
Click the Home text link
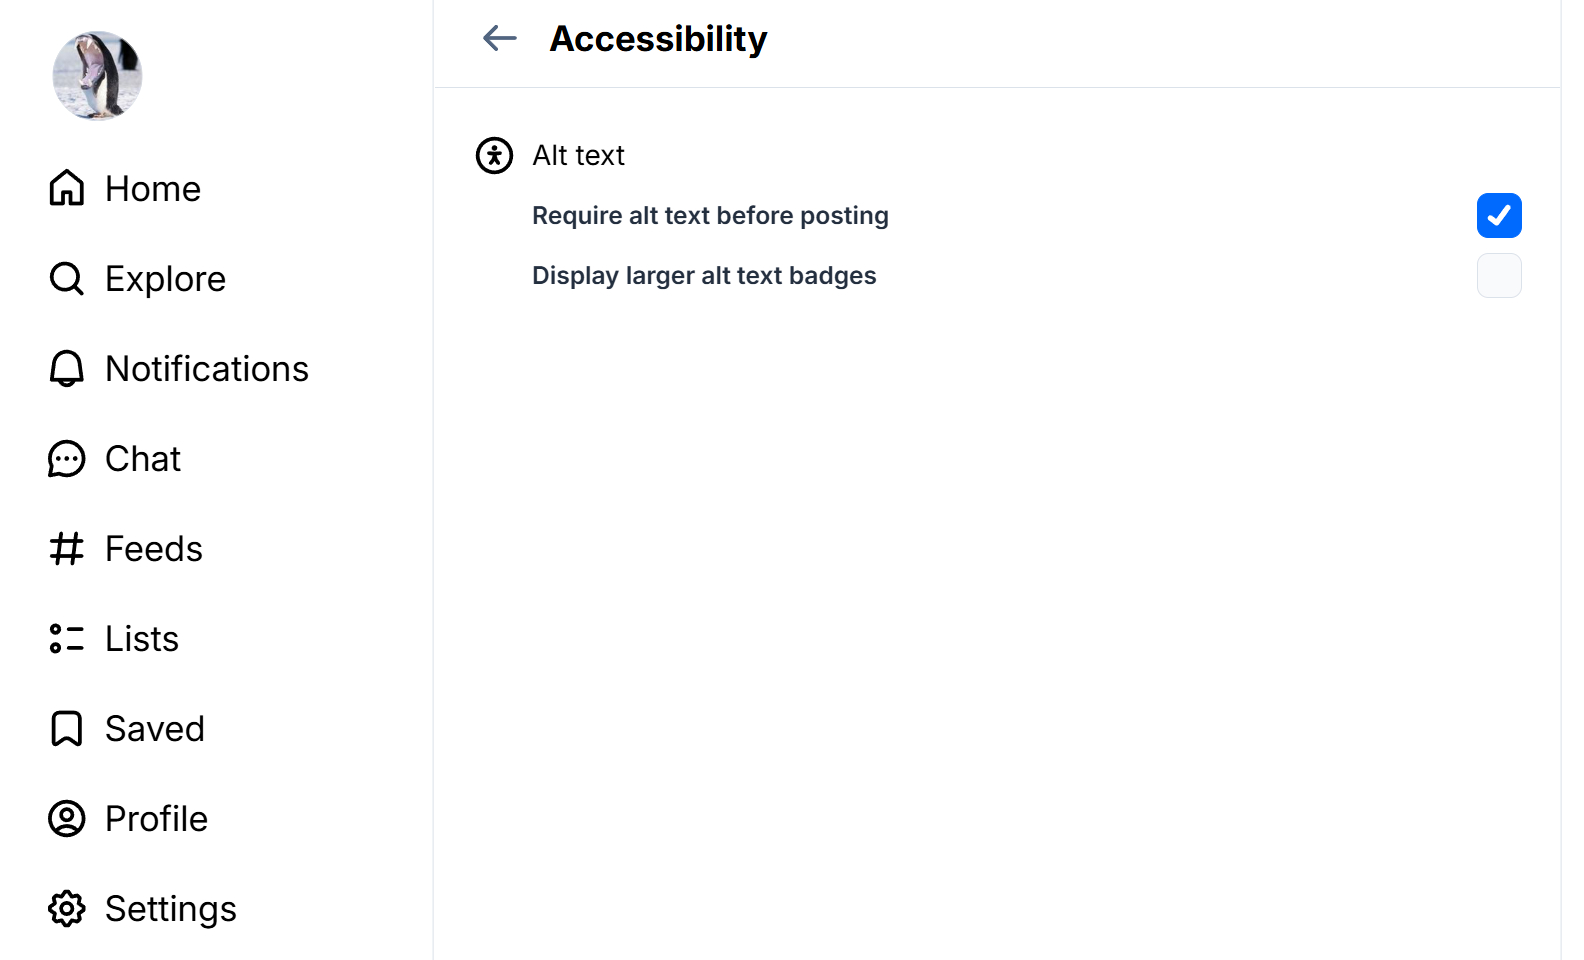pos(153,189)
